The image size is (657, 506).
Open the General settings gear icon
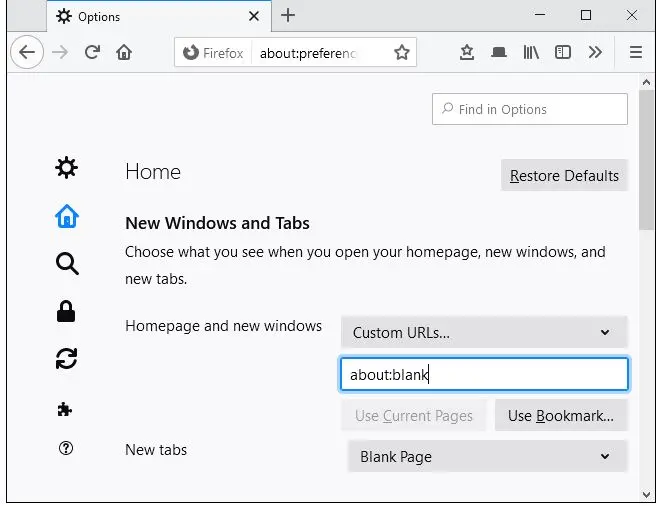(66, 168)
